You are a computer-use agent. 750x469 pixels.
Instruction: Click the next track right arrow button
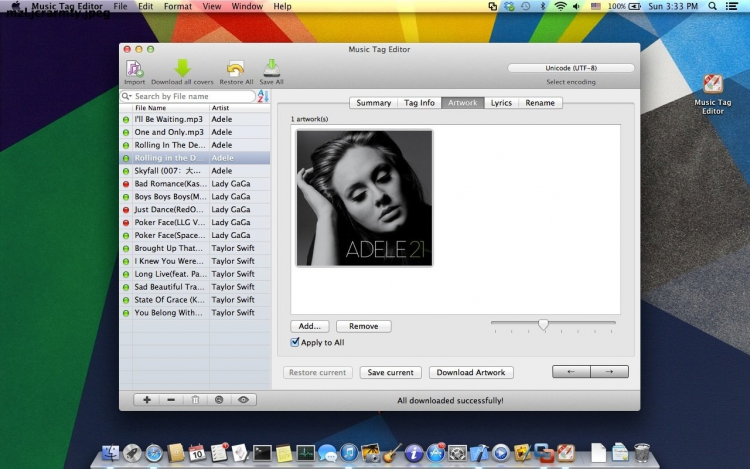tap(609, 371)
